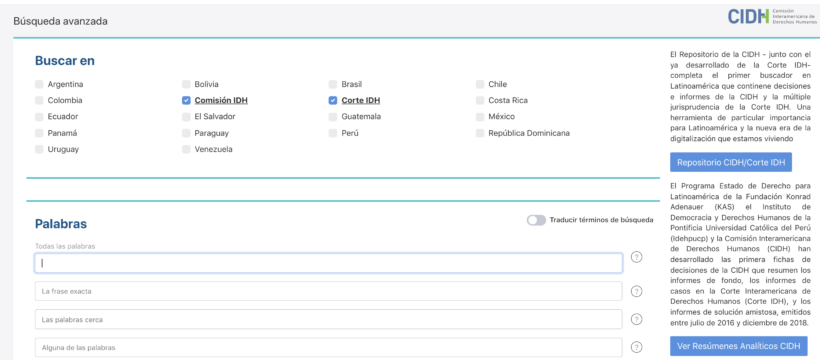Tick the Venezuela checkbox
The width and height of the screenshot is (820, 360).
186,150
